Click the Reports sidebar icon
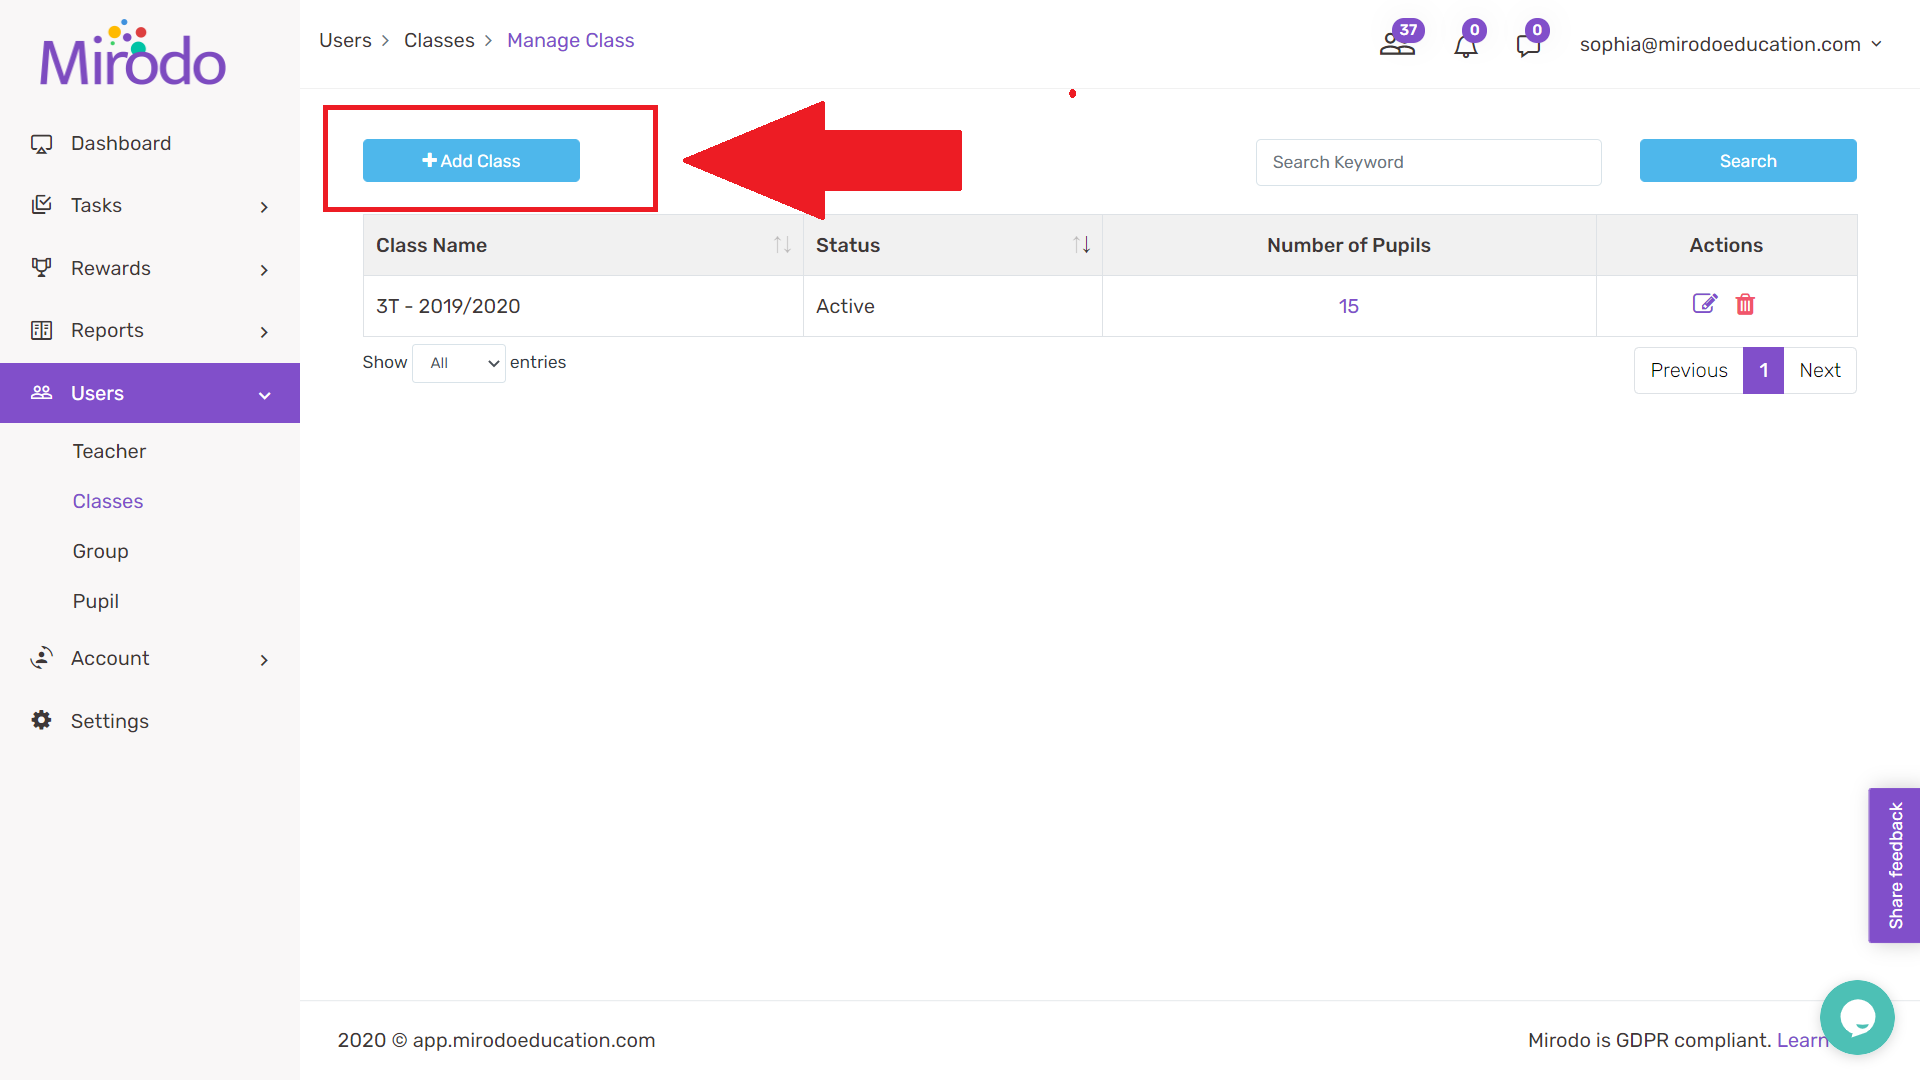Screen dimensions: 1920x1080 coord(41,330)
